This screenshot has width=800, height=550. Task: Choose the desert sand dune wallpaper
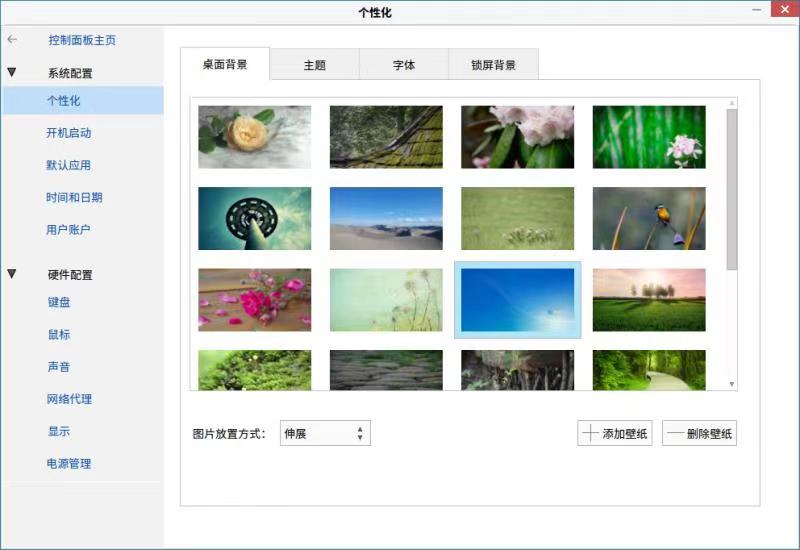[386, 218]
